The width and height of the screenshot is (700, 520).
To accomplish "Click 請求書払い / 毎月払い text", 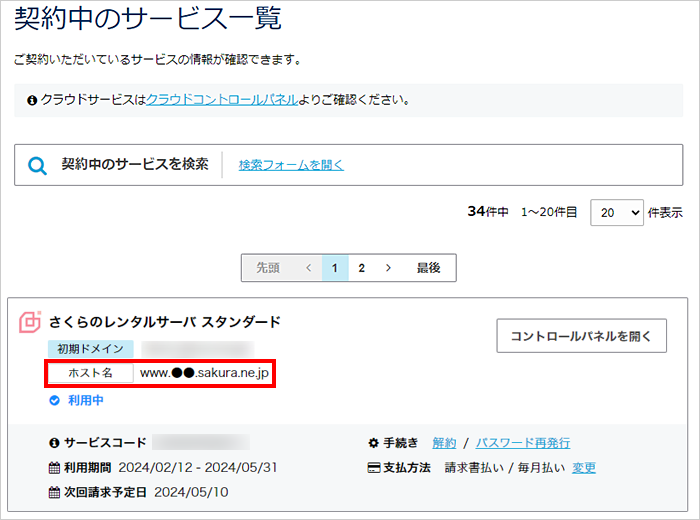I will tap(505, 468).
